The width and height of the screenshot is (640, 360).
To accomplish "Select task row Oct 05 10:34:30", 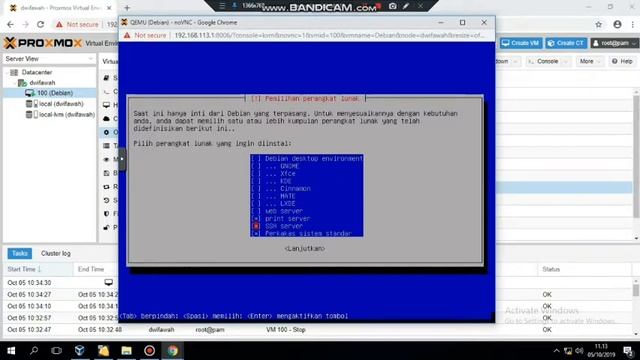I will 61,282.
